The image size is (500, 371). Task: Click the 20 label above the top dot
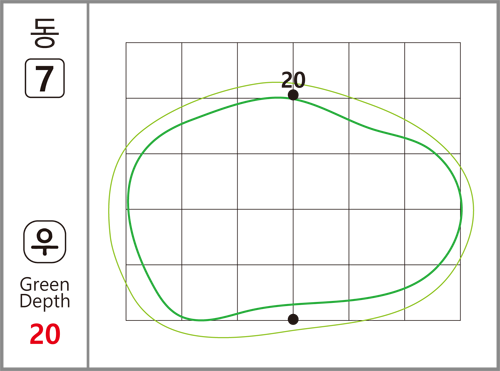click(293, 80)
